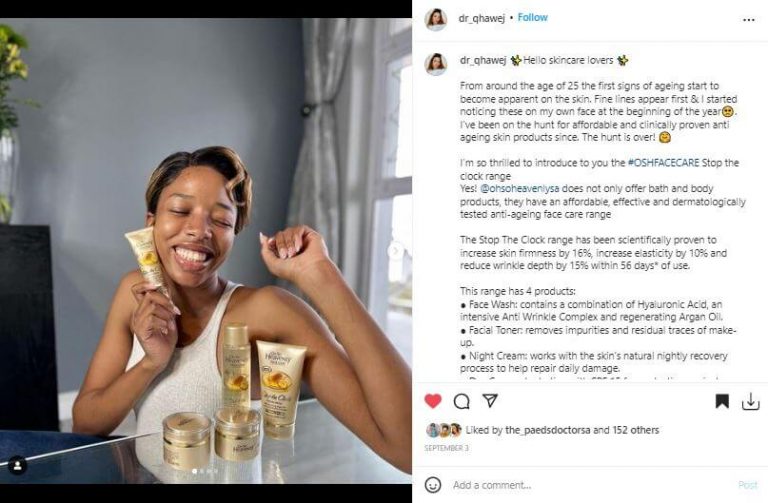Open the three-dot more options menu
This screenshot has height=503, width=768.
(749, 19)
